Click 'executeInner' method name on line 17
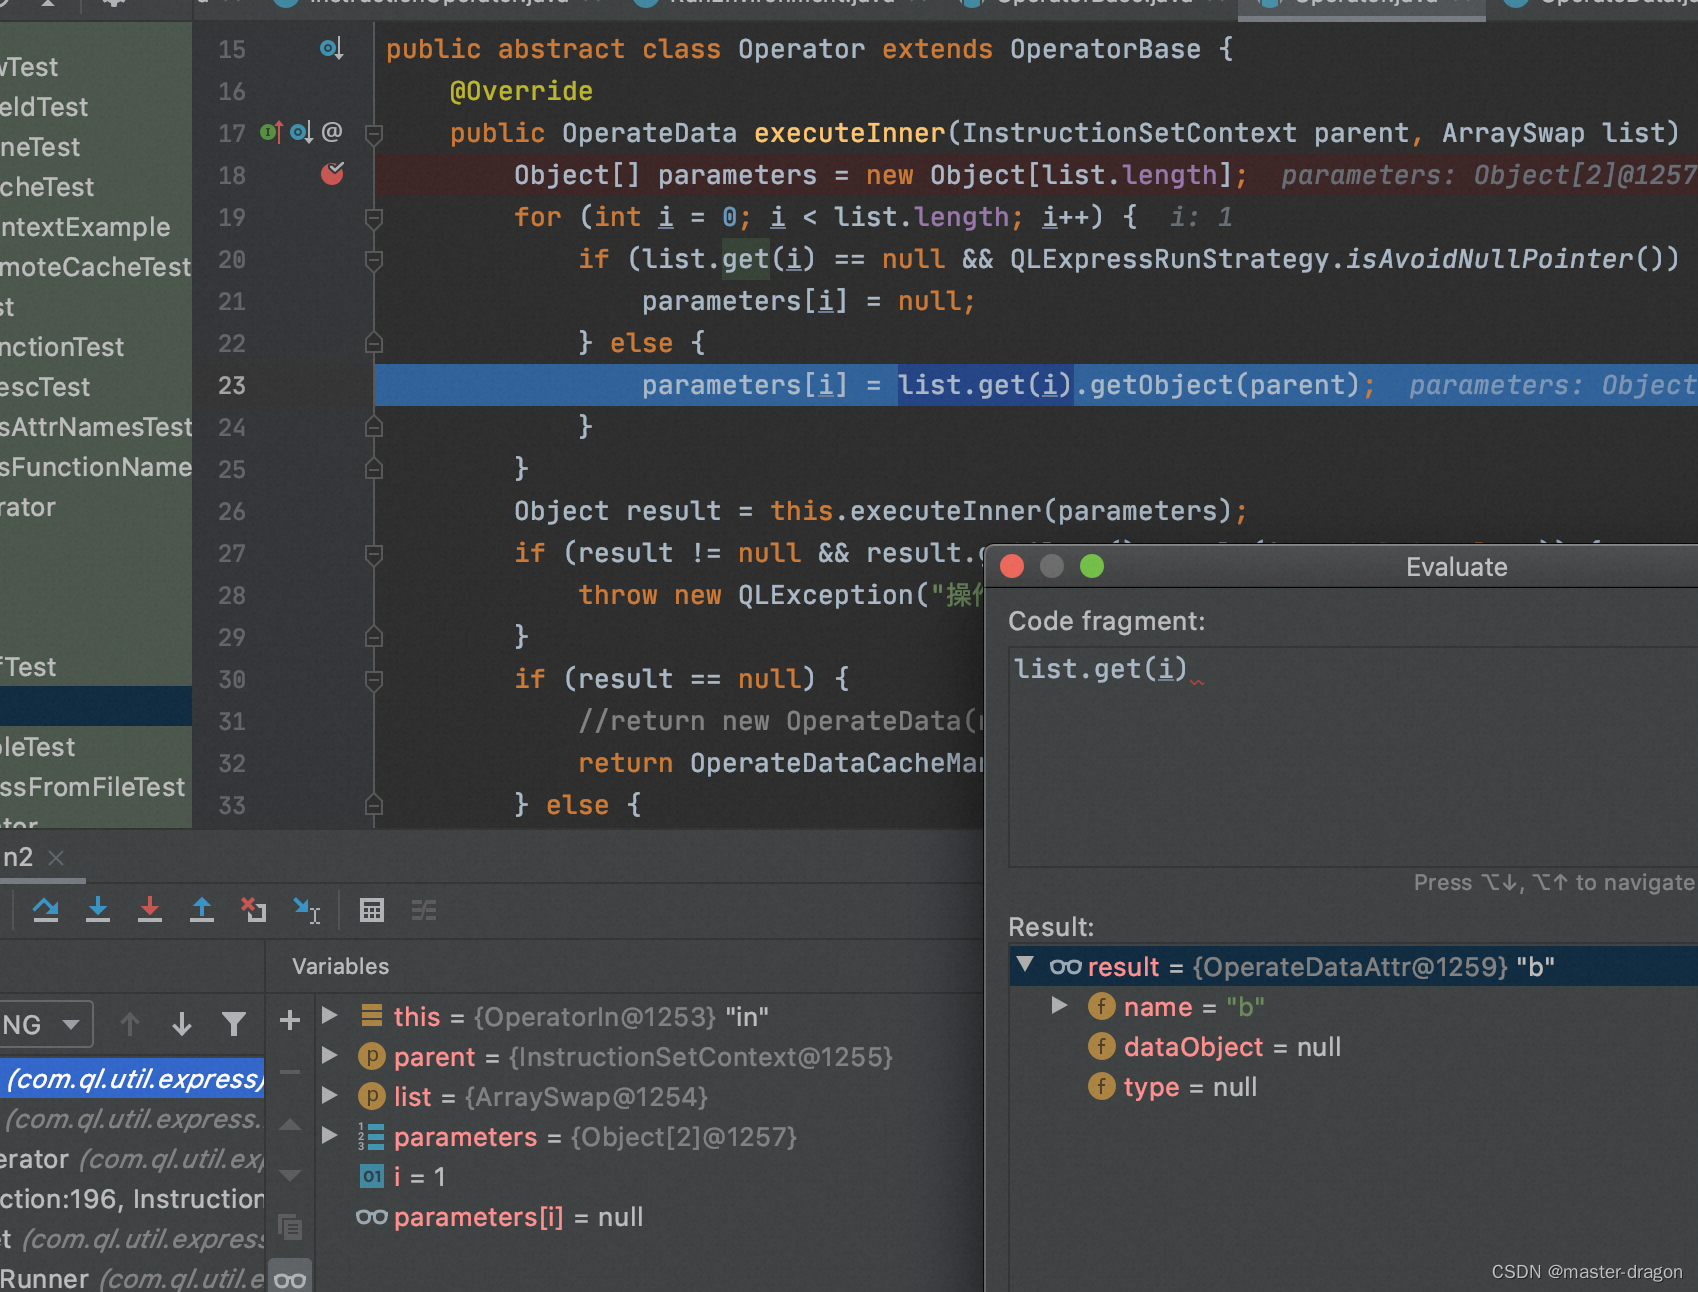Viewport: 1698px width, 1292px height. click(849, 132)
